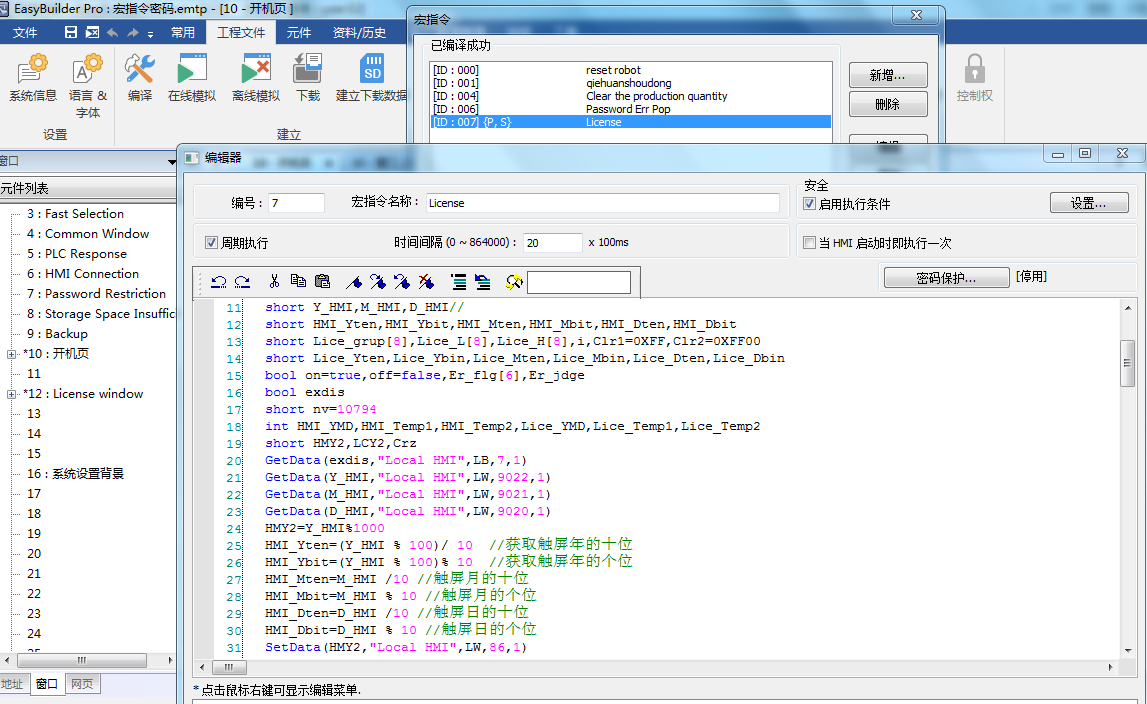Enable 当 HMI 启动时即执行一次 checkbox

click(810, 243)
